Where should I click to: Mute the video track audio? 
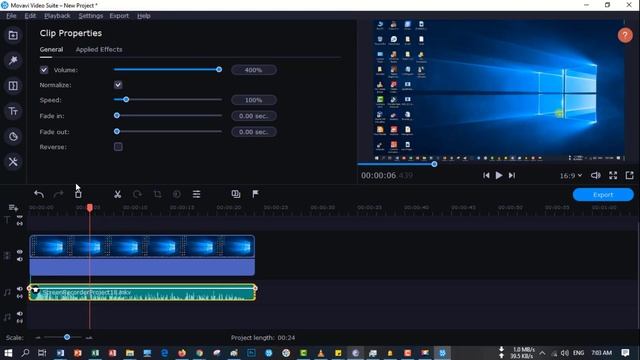20,259
